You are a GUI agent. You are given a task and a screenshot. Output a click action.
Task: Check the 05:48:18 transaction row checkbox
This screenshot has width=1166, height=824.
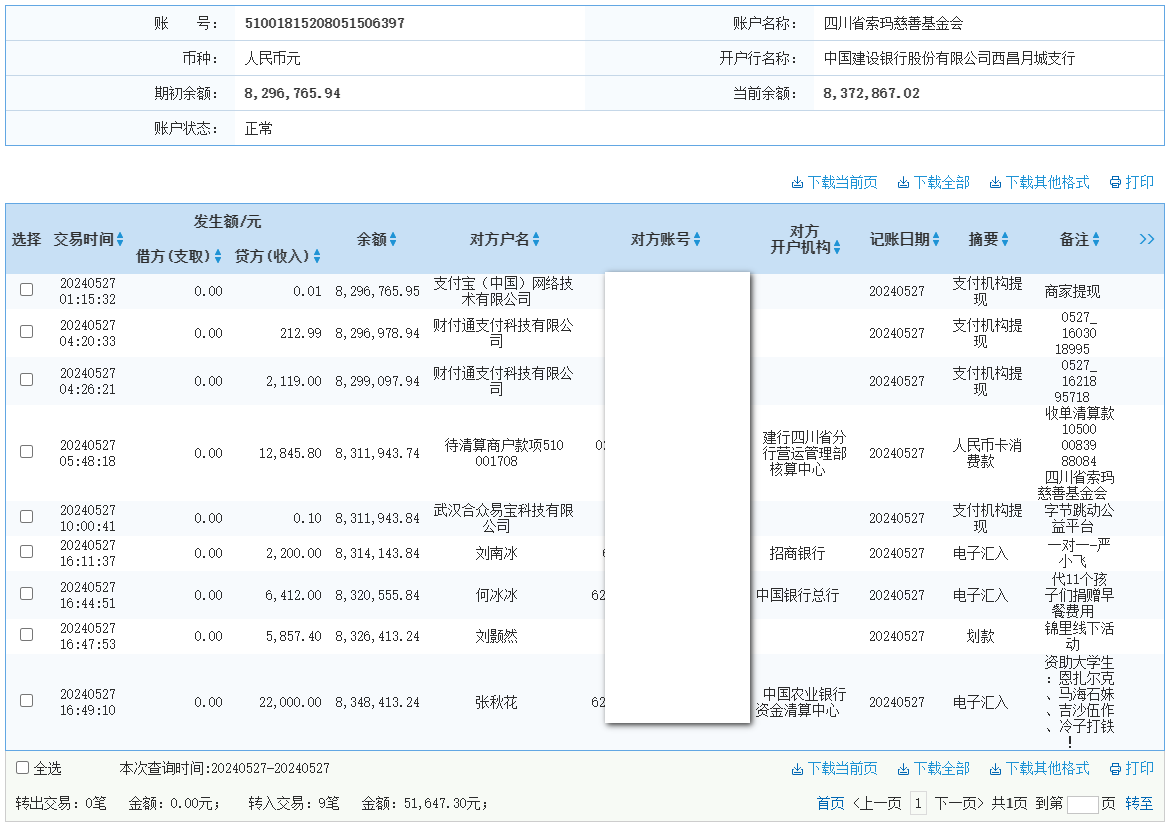27,451
